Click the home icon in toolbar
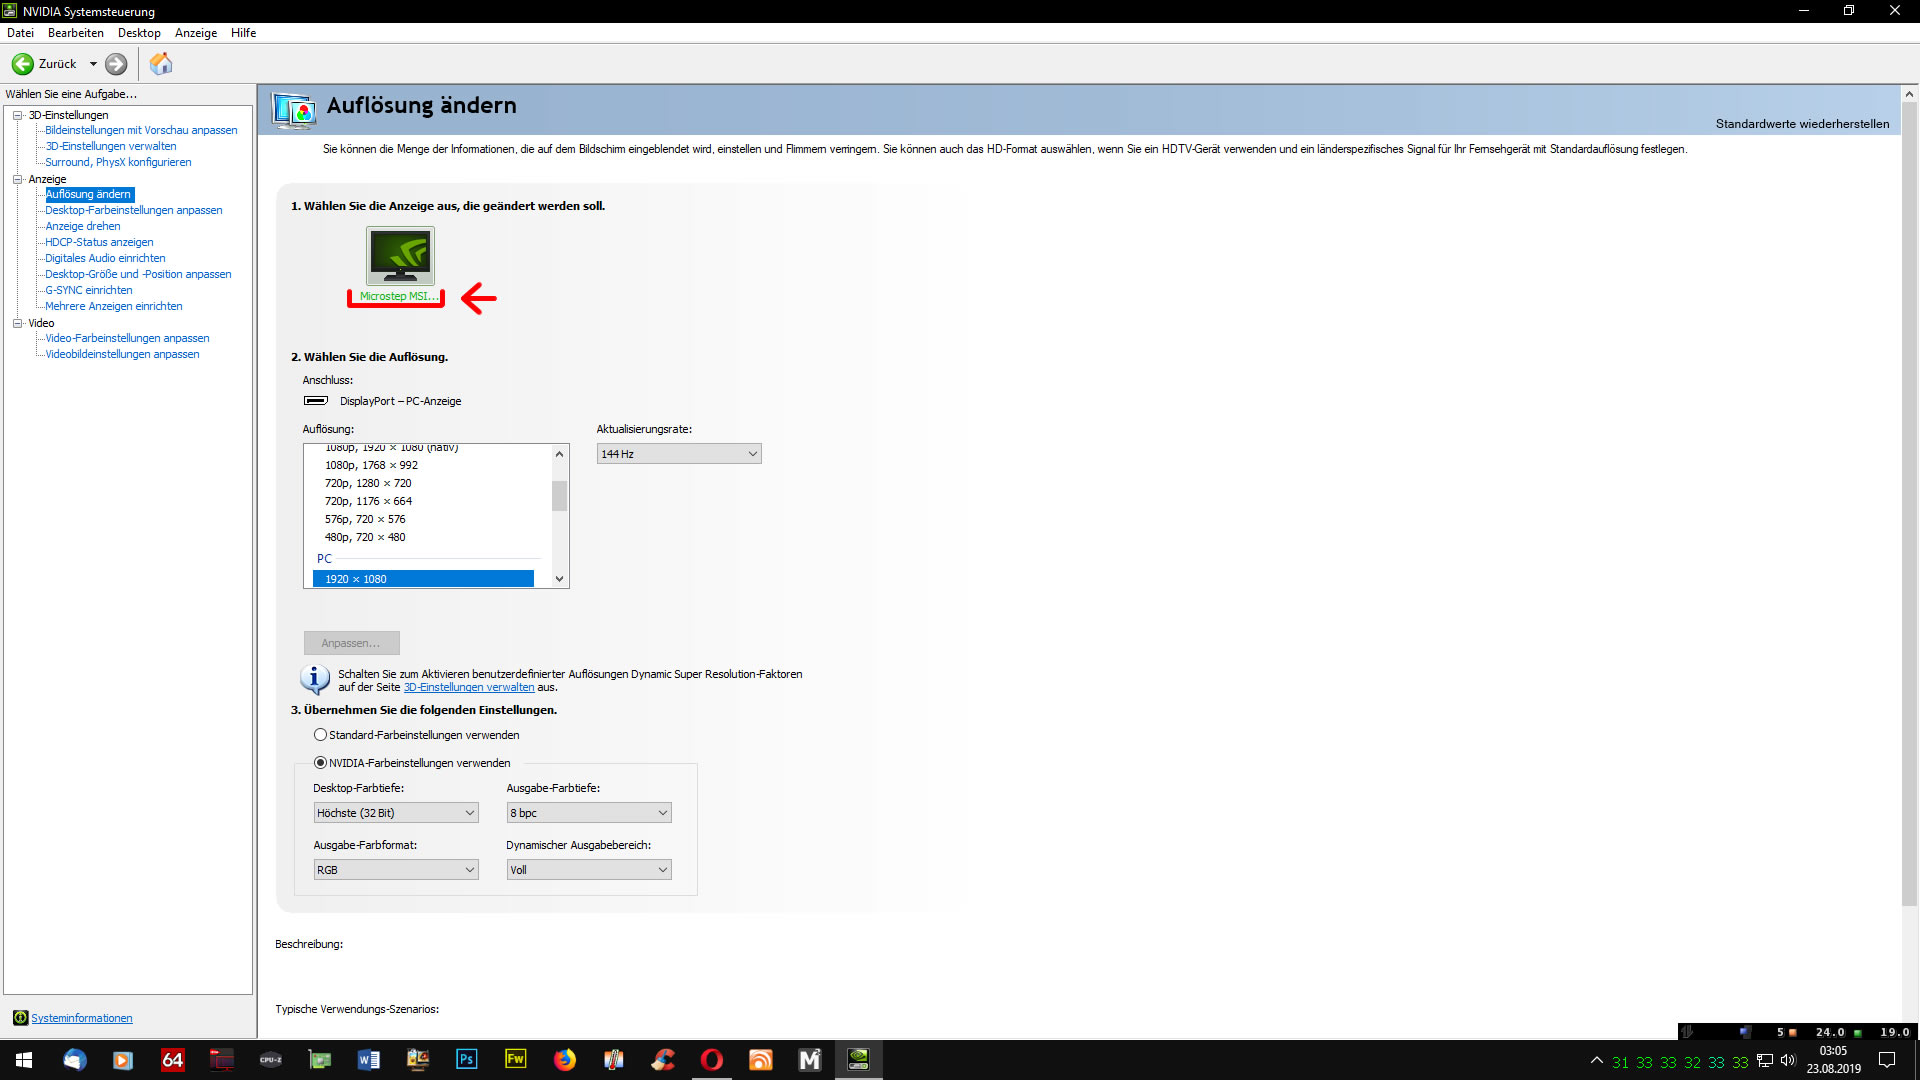Image resolution: width=1920 pixels, height=1080 pixels. tap(161, 64)
